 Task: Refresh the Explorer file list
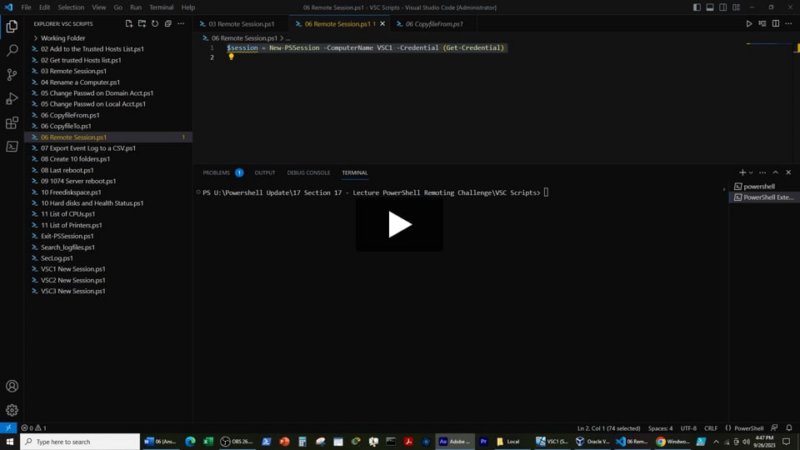155,23
